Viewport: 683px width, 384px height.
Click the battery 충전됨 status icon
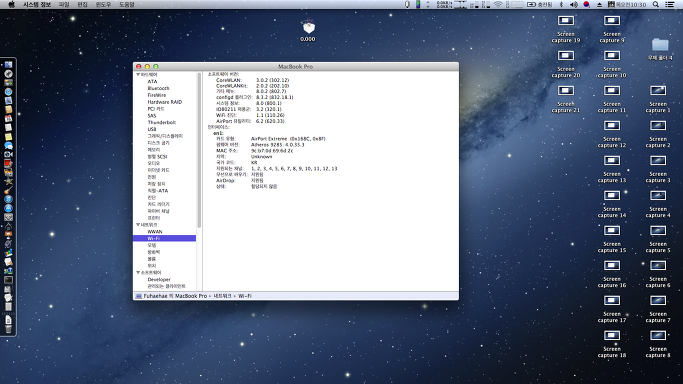[x=539, y=4]
